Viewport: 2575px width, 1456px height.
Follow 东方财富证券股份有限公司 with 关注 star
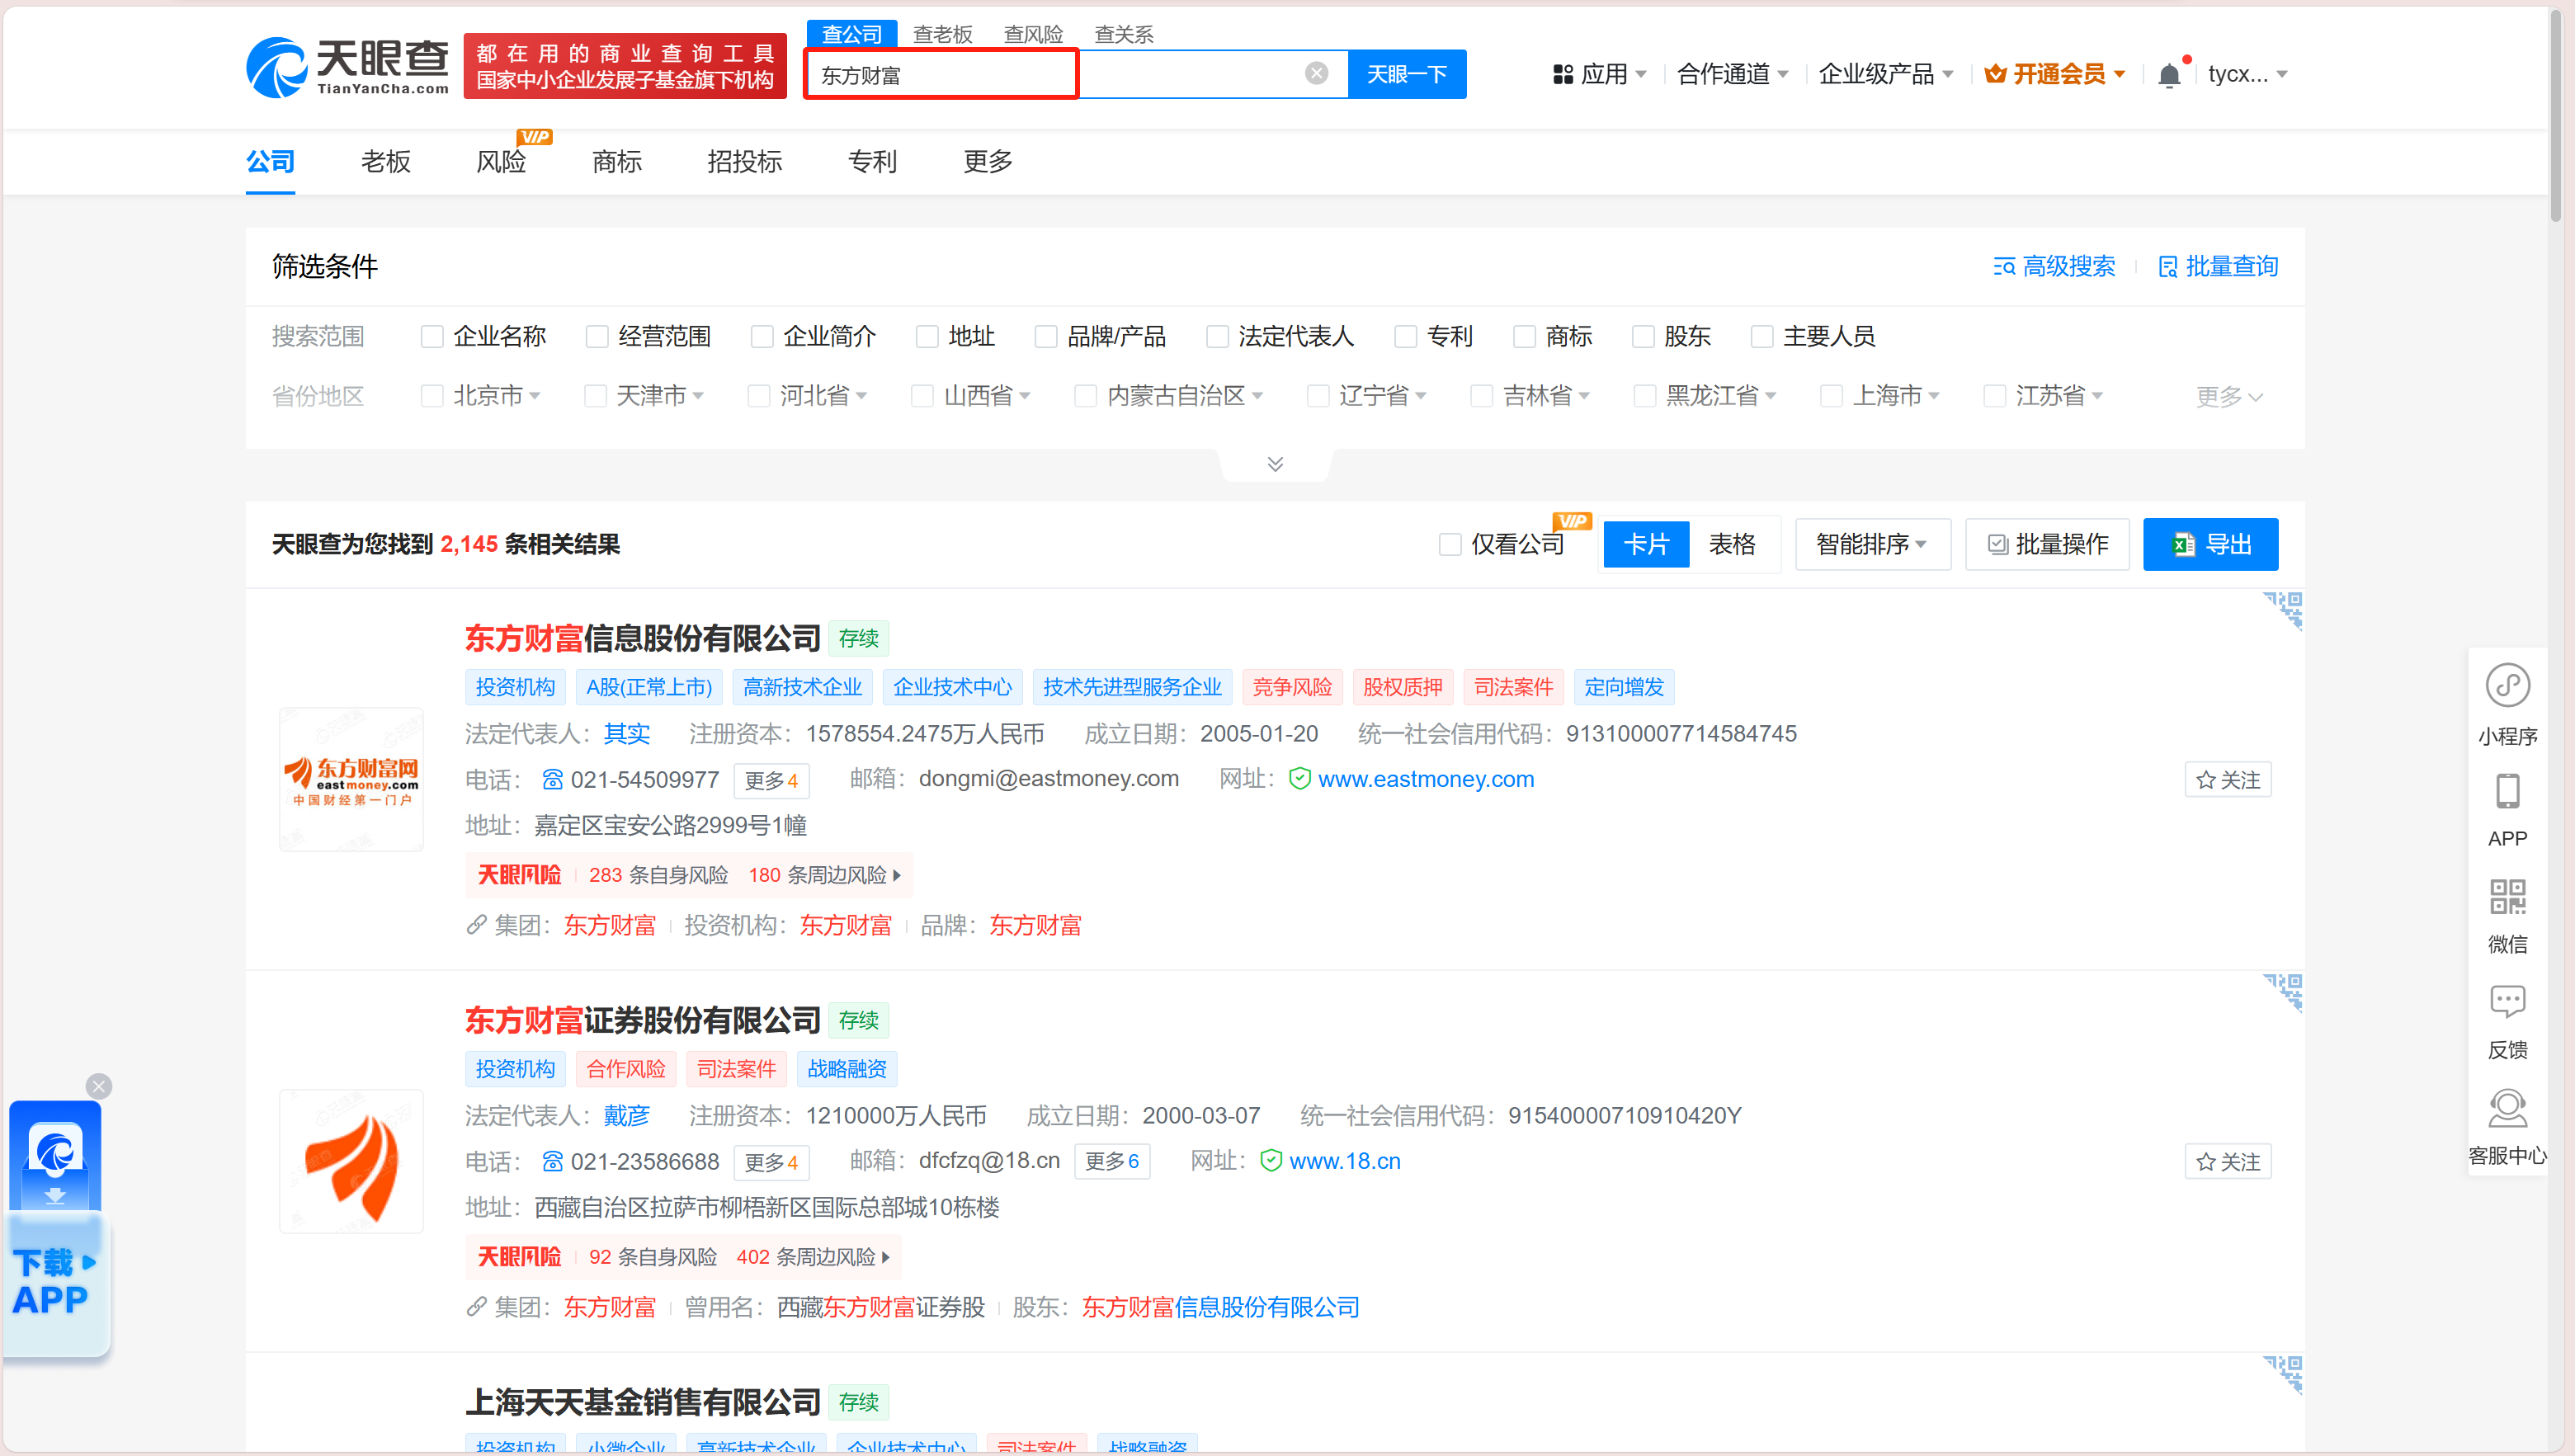(x=2227, y=1162)
